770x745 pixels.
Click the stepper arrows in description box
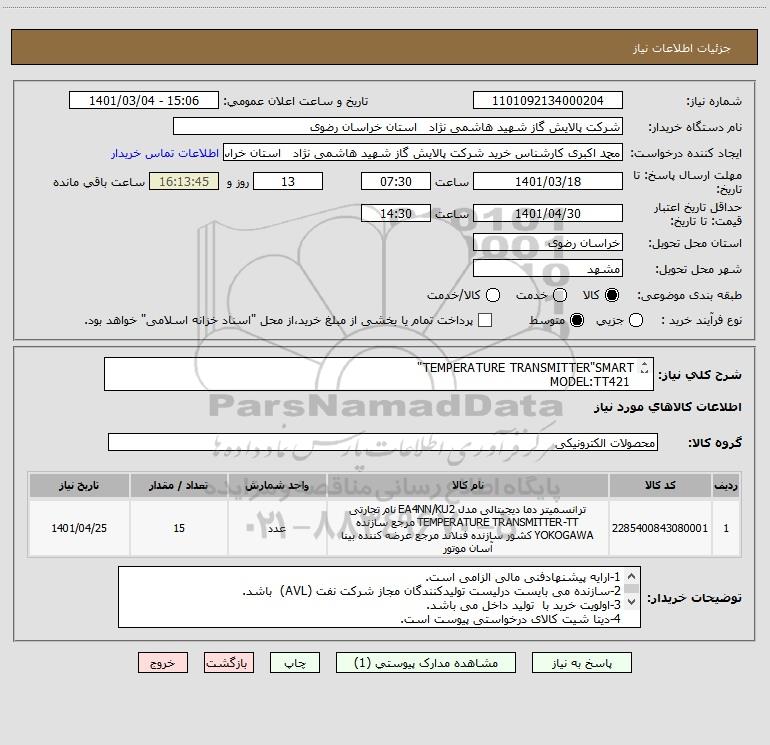coord(644,367)
